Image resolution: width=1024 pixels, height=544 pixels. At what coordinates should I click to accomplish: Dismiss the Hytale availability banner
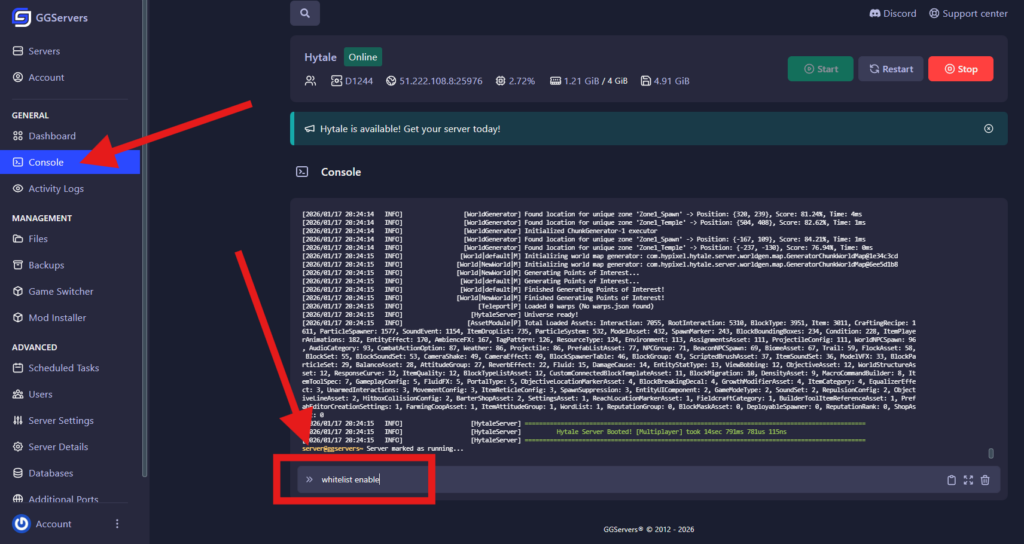(x=988, y=129)
